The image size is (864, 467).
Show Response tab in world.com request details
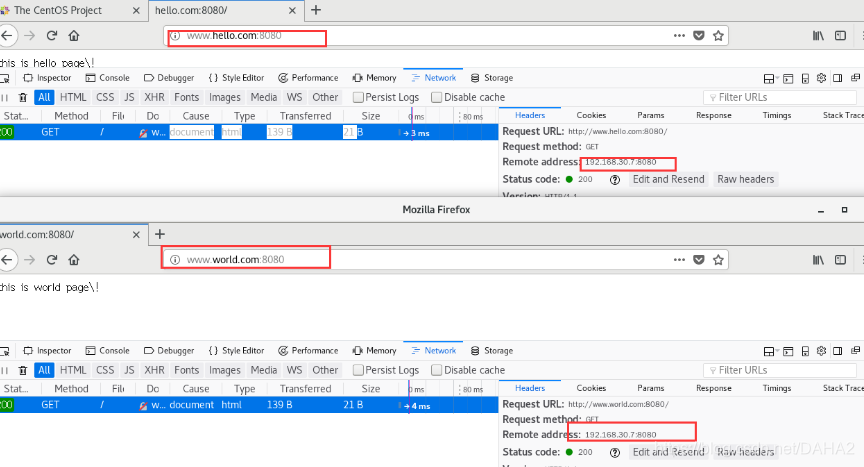[714, 388]
